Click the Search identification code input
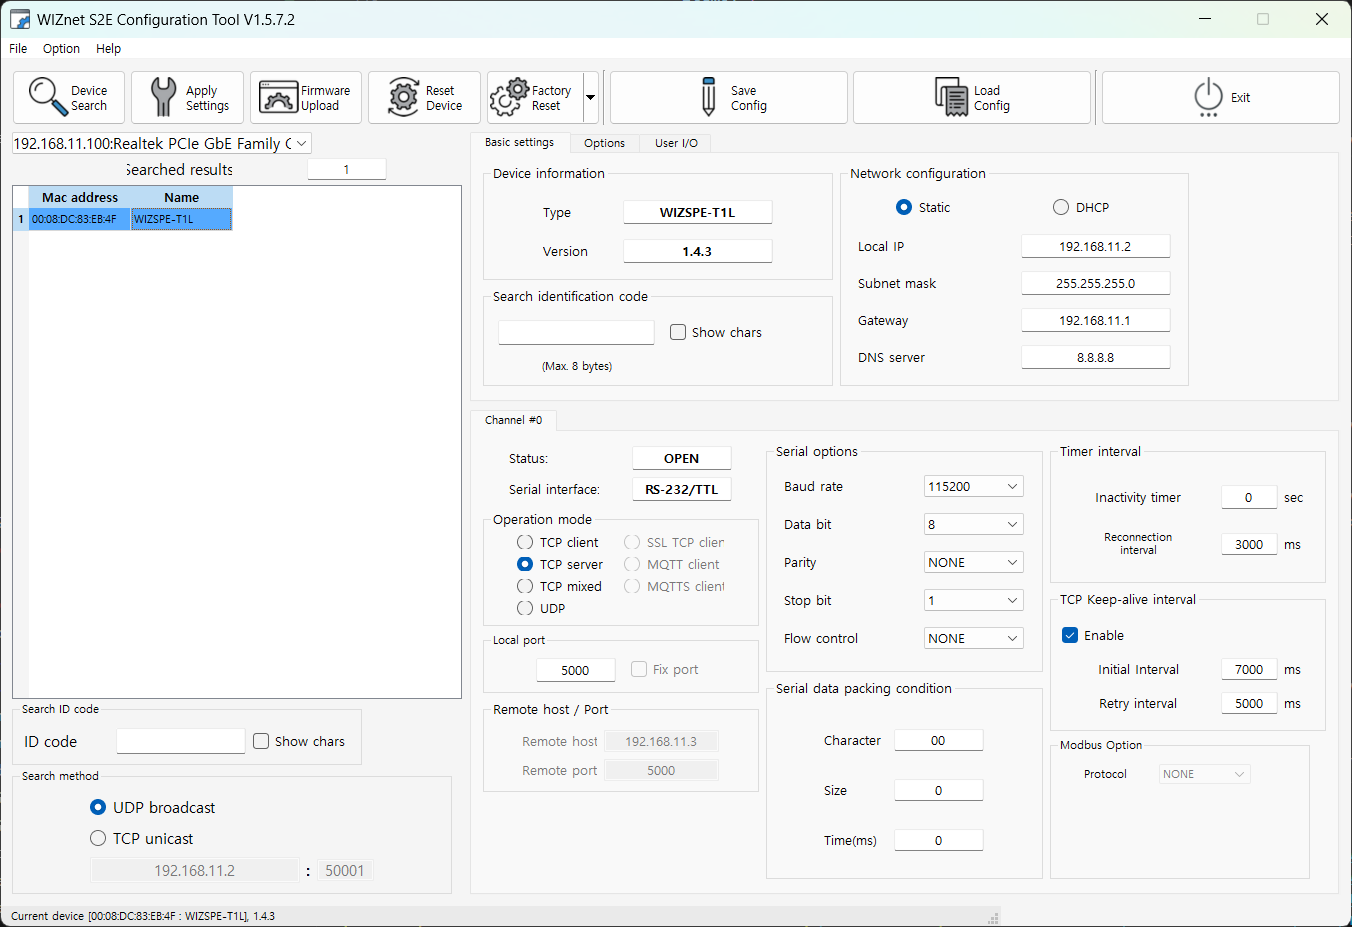This screenshot has height=927, width=1352. (576, 332)
